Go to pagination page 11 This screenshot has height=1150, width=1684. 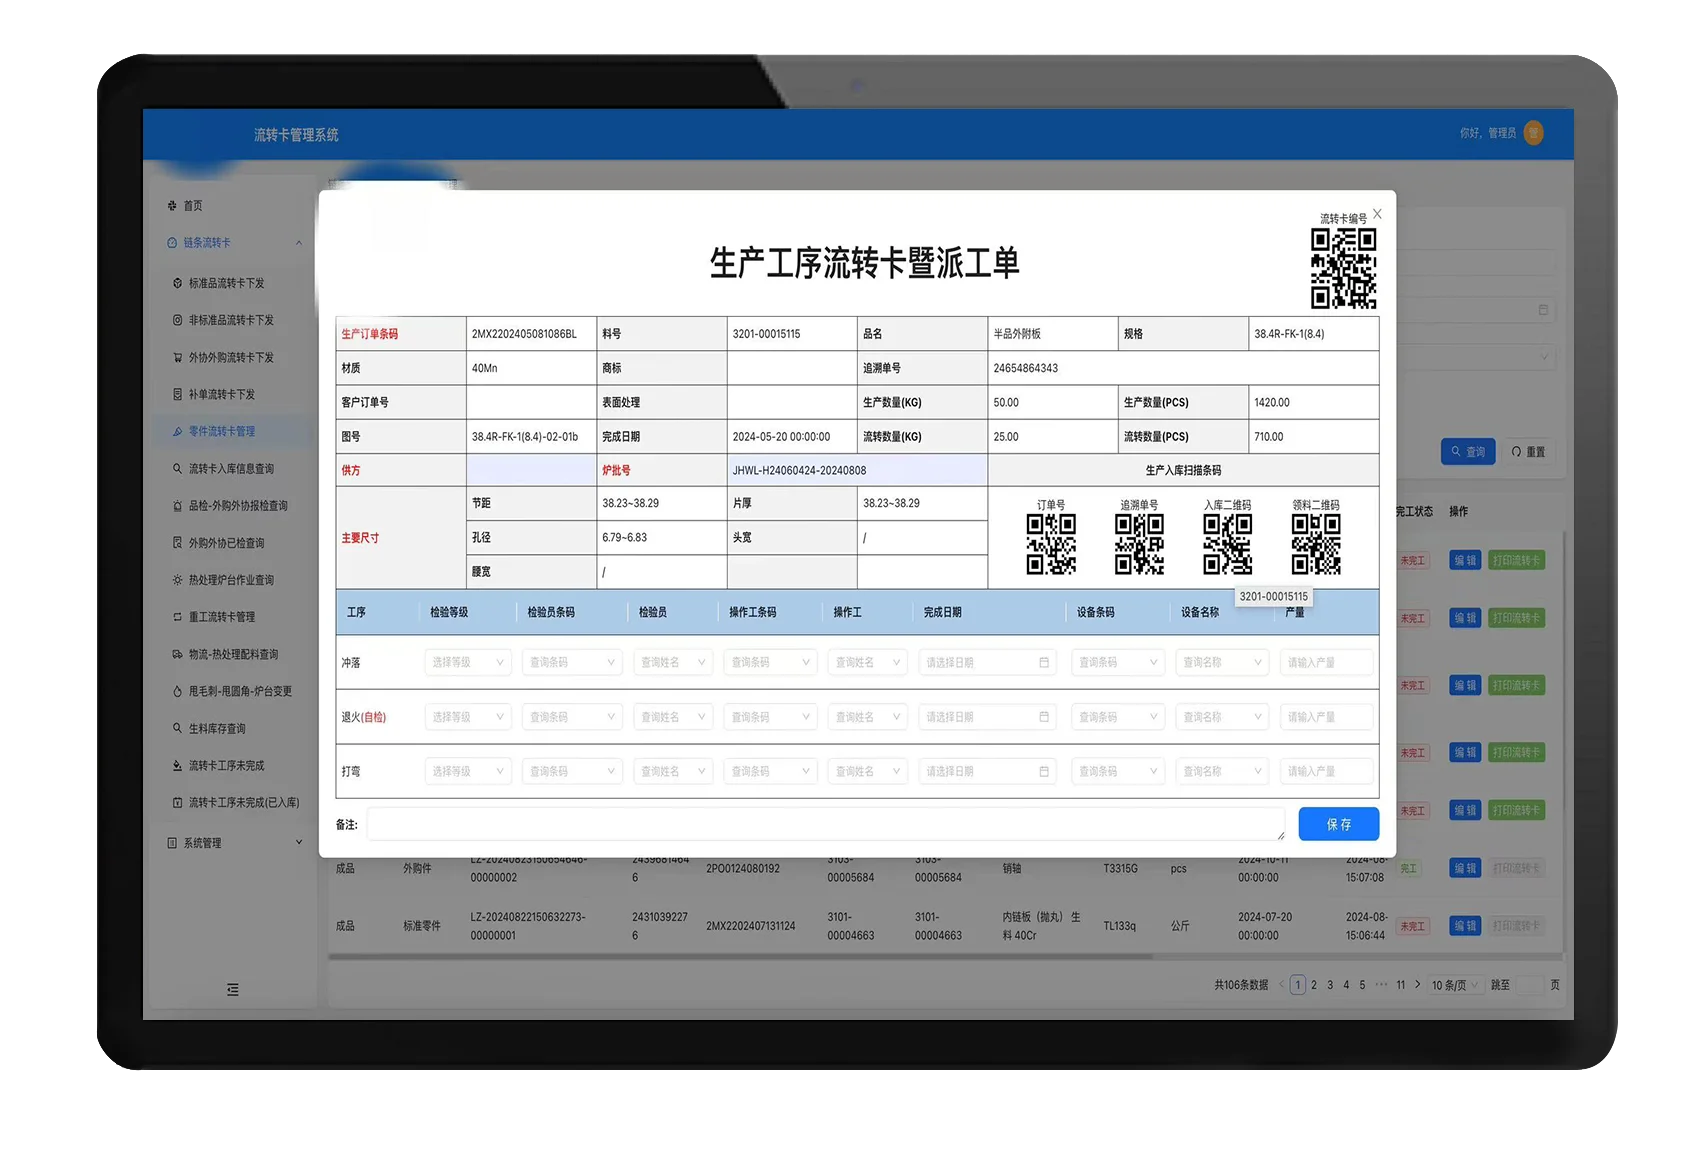pyautogui.click(x=1401, y=985)
